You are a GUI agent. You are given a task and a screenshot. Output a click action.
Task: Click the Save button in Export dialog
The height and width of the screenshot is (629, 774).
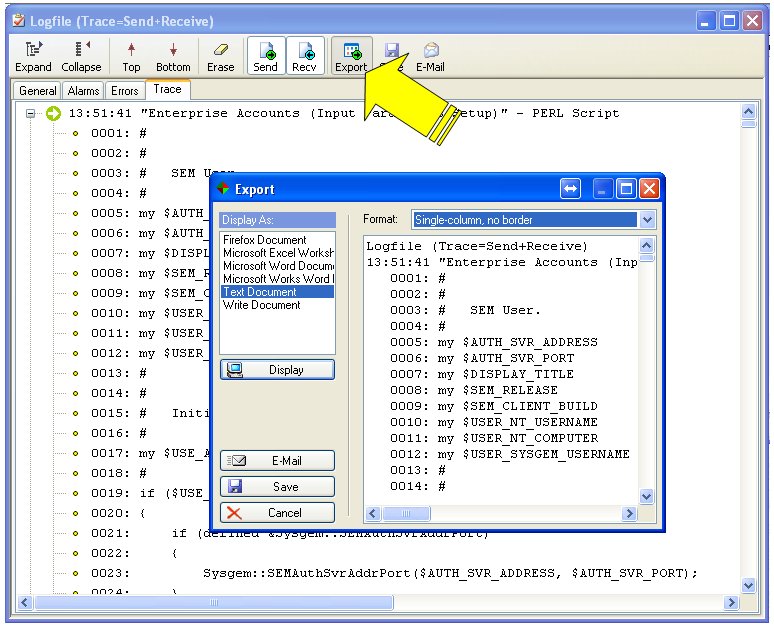(277, 487)
